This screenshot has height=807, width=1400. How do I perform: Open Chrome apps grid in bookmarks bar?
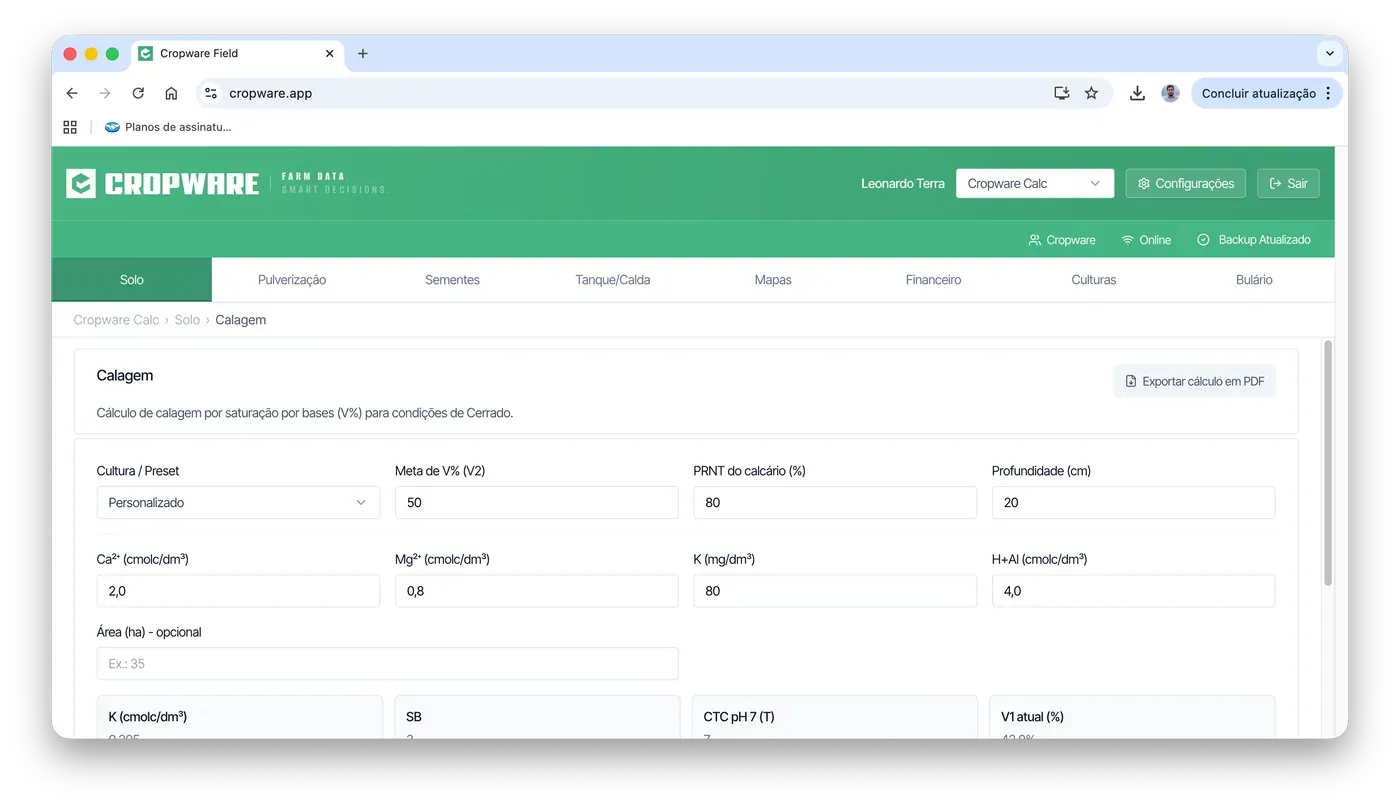click(70, 127)
